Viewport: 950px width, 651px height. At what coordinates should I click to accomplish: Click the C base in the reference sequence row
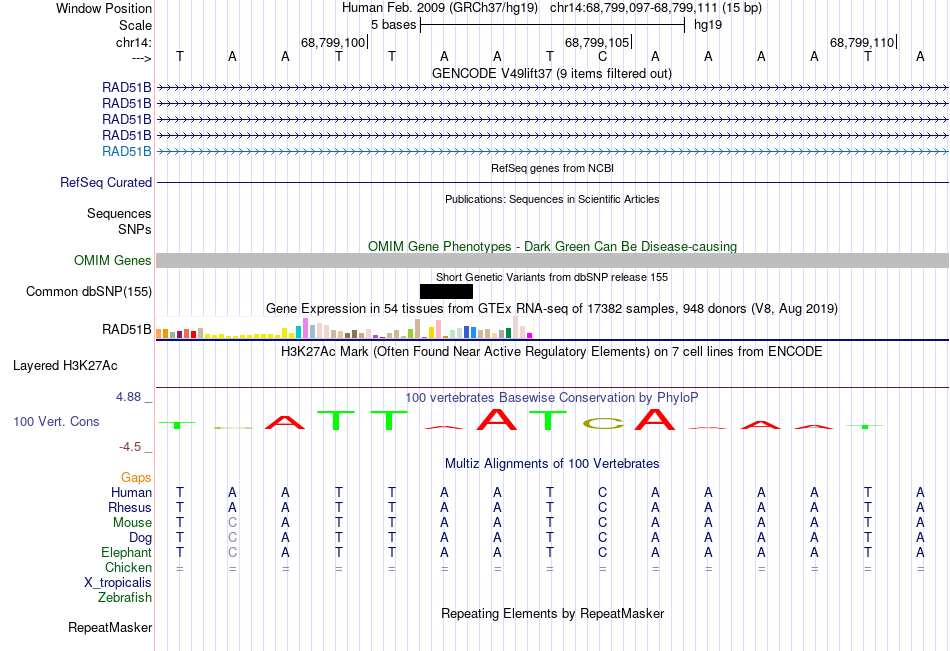pos(602,57)
